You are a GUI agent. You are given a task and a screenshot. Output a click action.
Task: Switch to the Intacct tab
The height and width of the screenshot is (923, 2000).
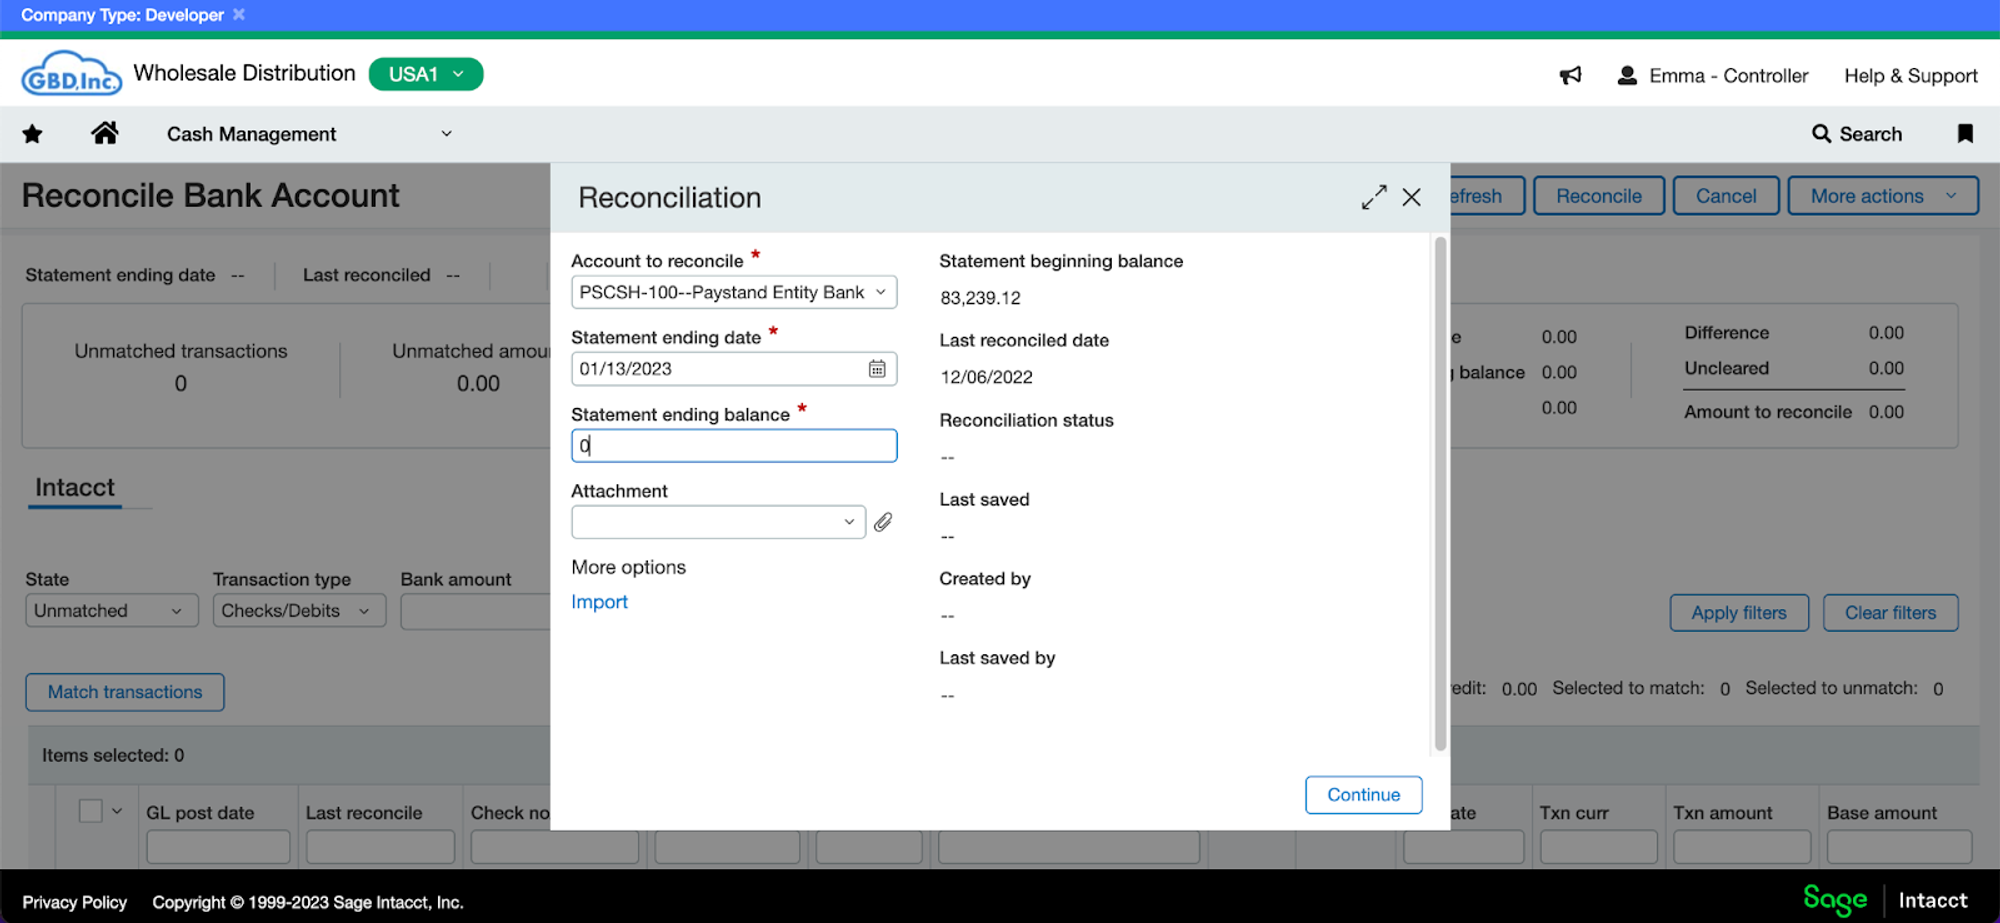pyautogui.click(x=75, y=487)
